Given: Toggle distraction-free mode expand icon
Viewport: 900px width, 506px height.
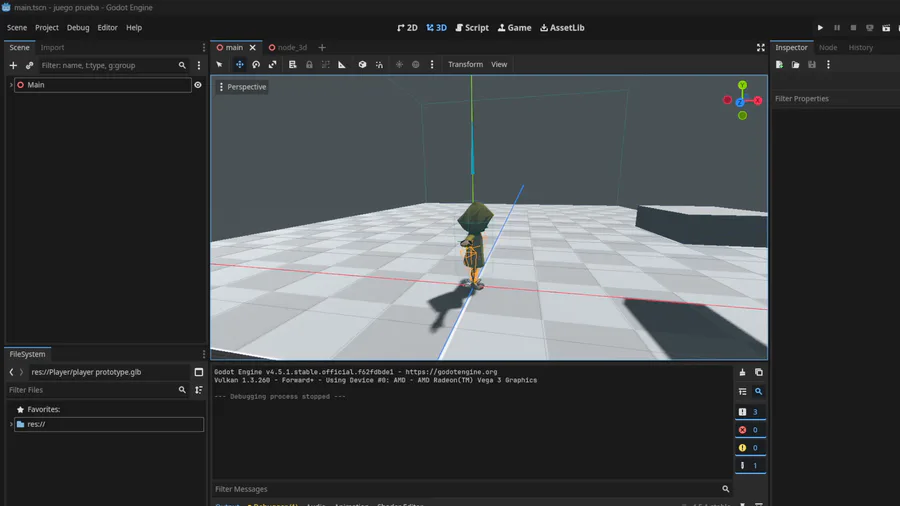Looking at the screenshot, I should tap(761, 48).
